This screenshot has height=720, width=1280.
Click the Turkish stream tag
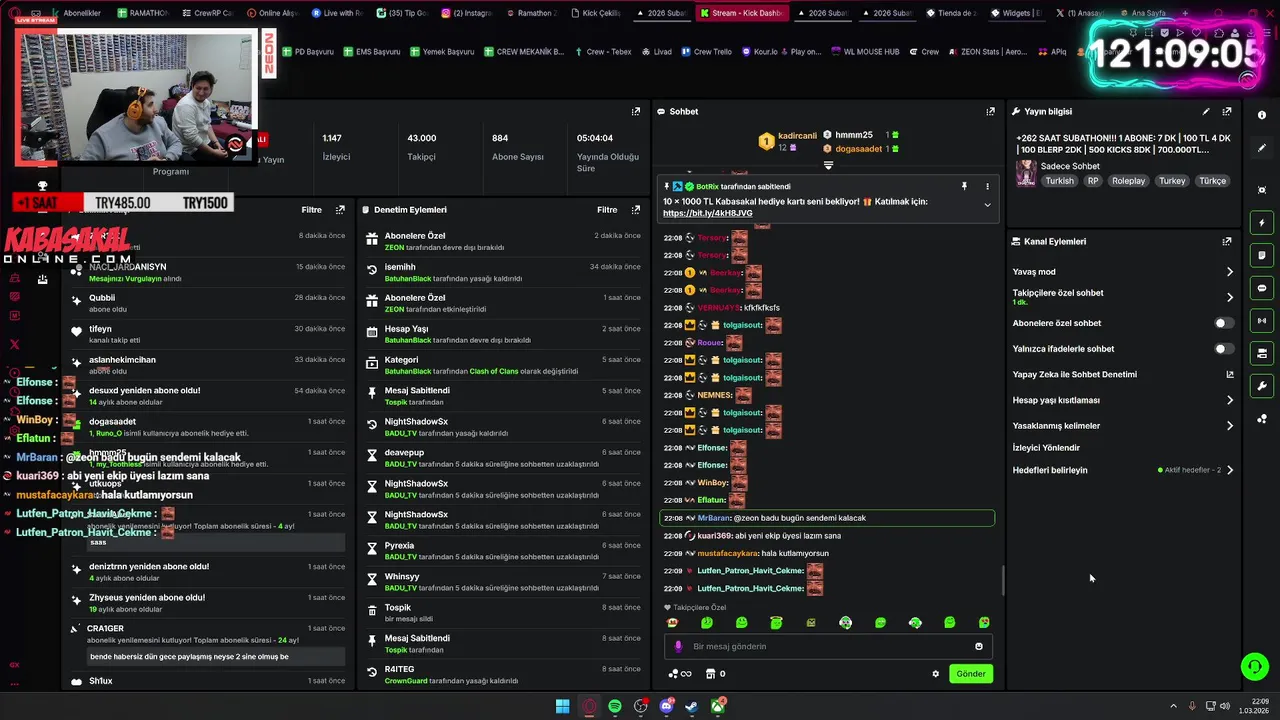[1059, 181]
